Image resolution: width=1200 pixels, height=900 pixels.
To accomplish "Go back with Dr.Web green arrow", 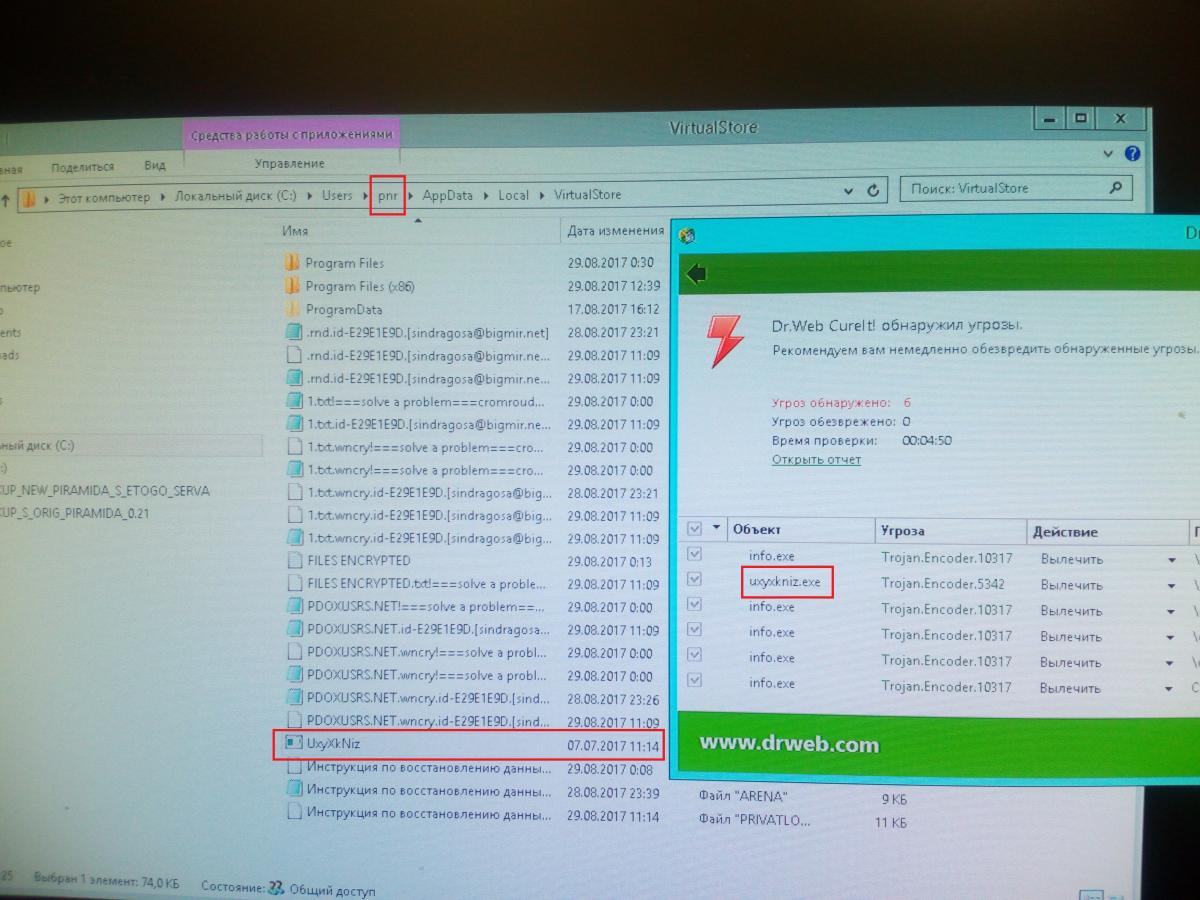I will point(697,274).
